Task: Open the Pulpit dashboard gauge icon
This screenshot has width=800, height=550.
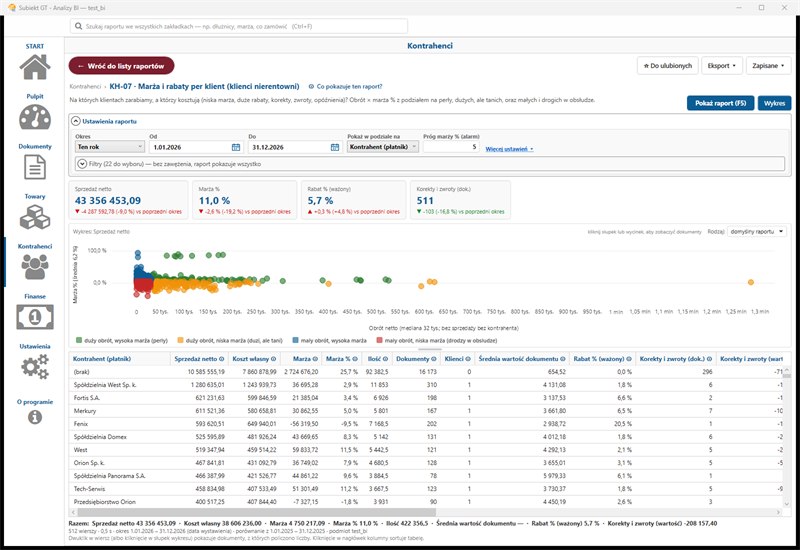Action: point(35,117)
